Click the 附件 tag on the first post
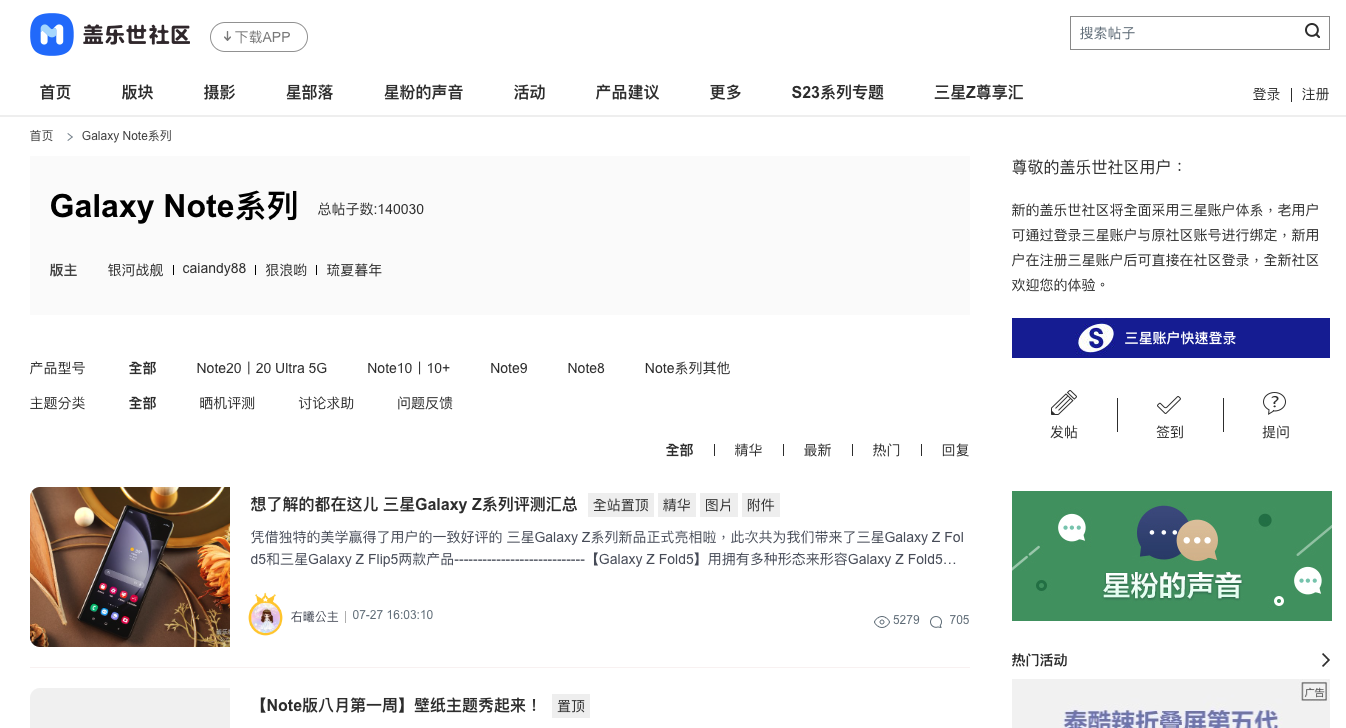 click(x=761, y=505)
